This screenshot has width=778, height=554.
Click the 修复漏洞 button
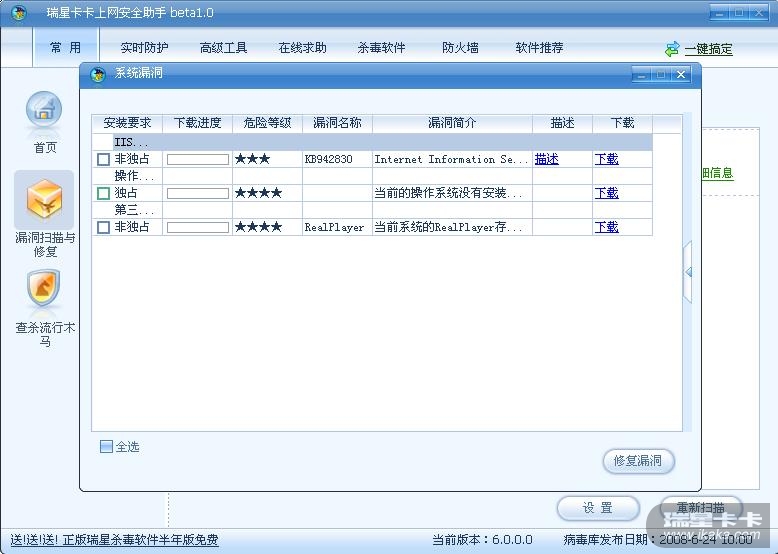638,461
